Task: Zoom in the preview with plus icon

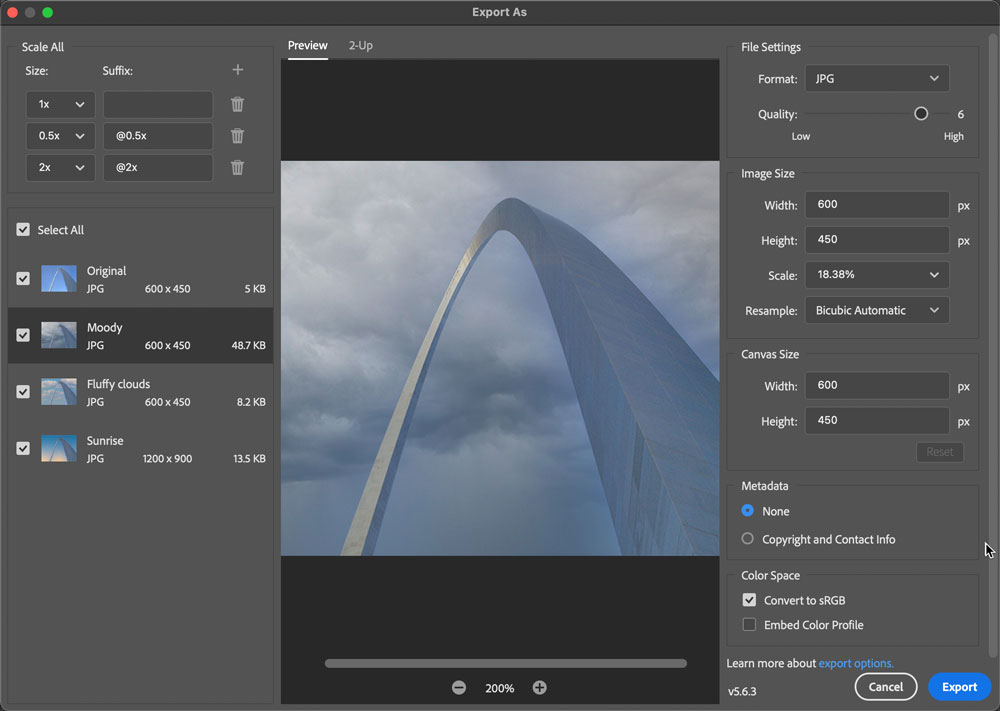Action: [540, 688]
